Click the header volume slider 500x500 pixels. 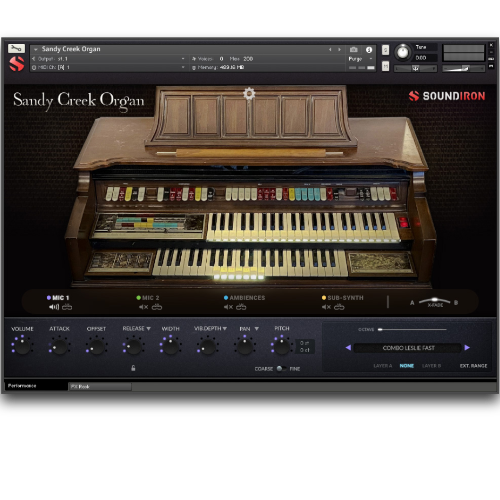(463, 69)
